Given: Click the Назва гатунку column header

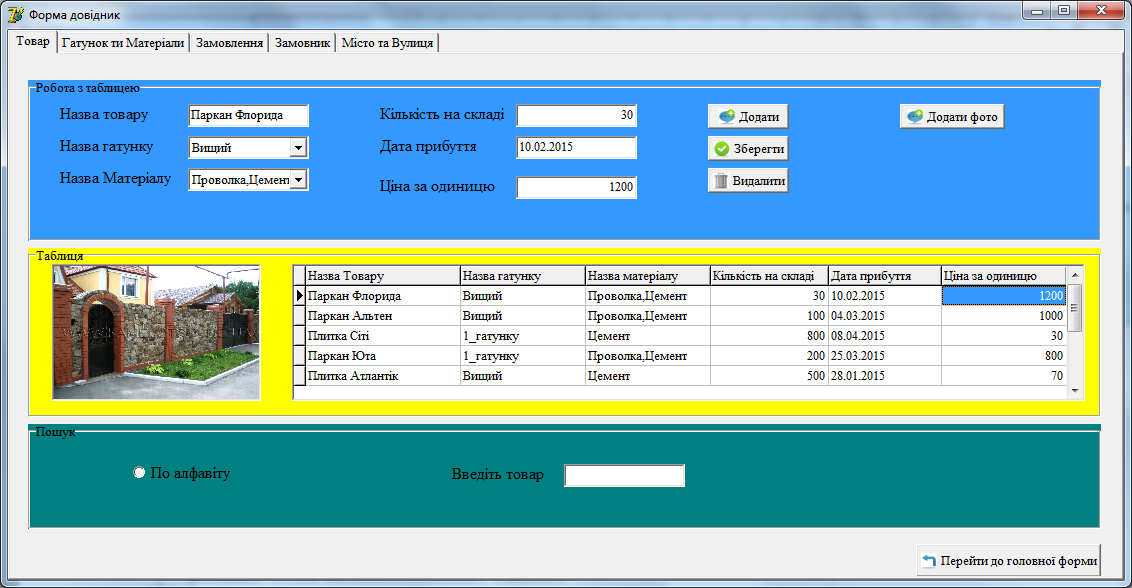Looking at the screenshot, I should tap(523, 275).
